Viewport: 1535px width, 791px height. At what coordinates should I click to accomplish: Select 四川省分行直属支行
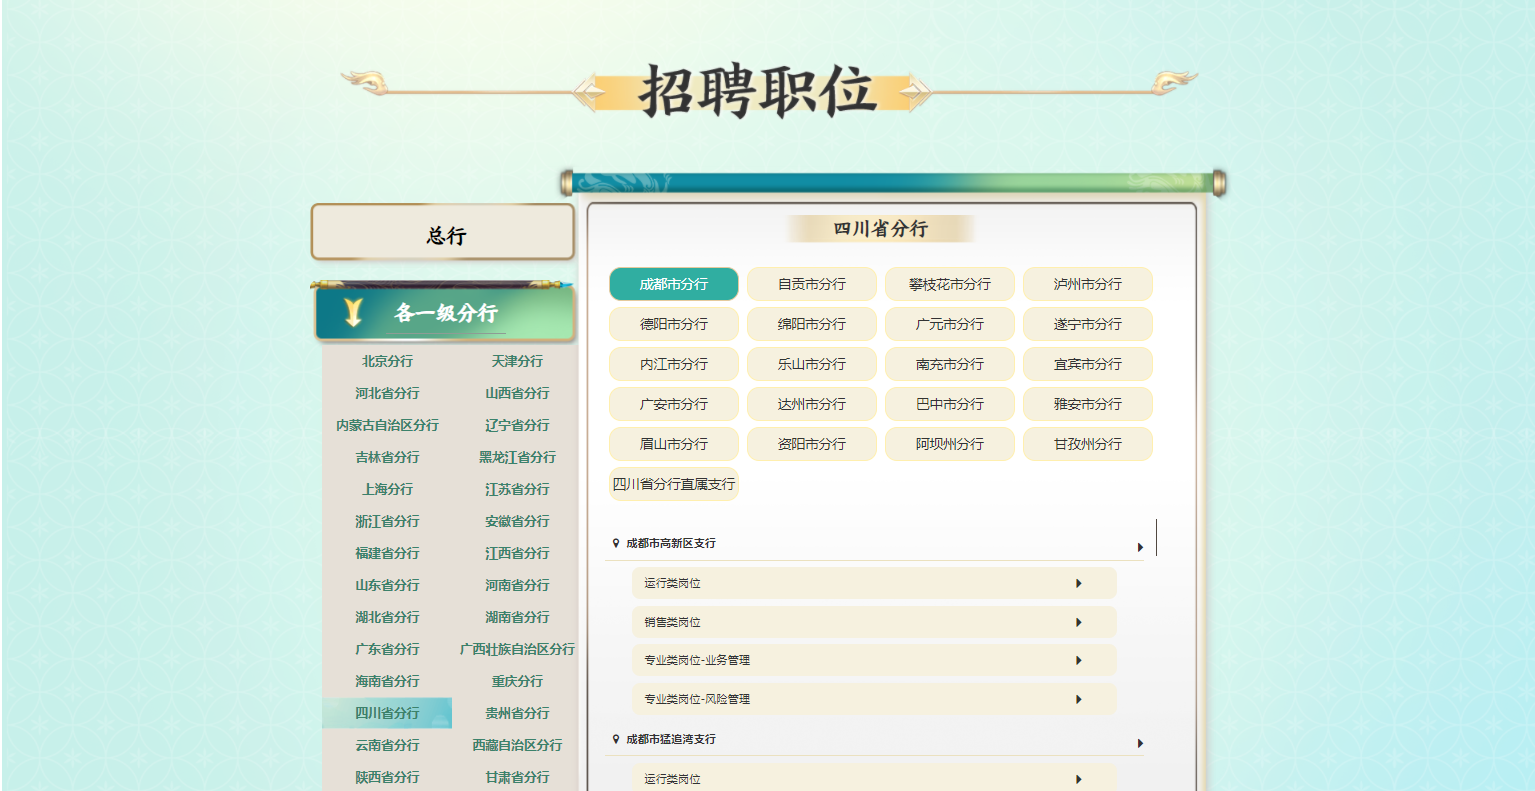click(x=674, y=484)
